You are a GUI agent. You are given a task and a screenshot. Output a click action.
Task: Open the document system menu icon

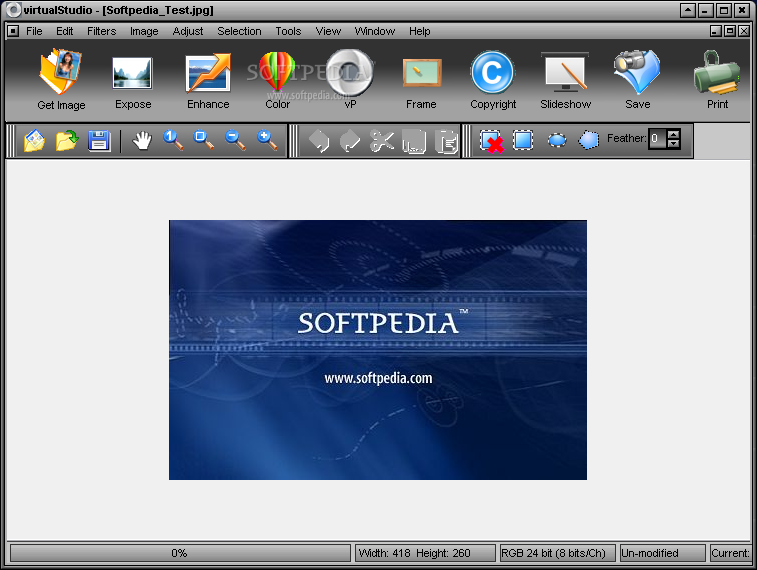click(x=13, y=31)
